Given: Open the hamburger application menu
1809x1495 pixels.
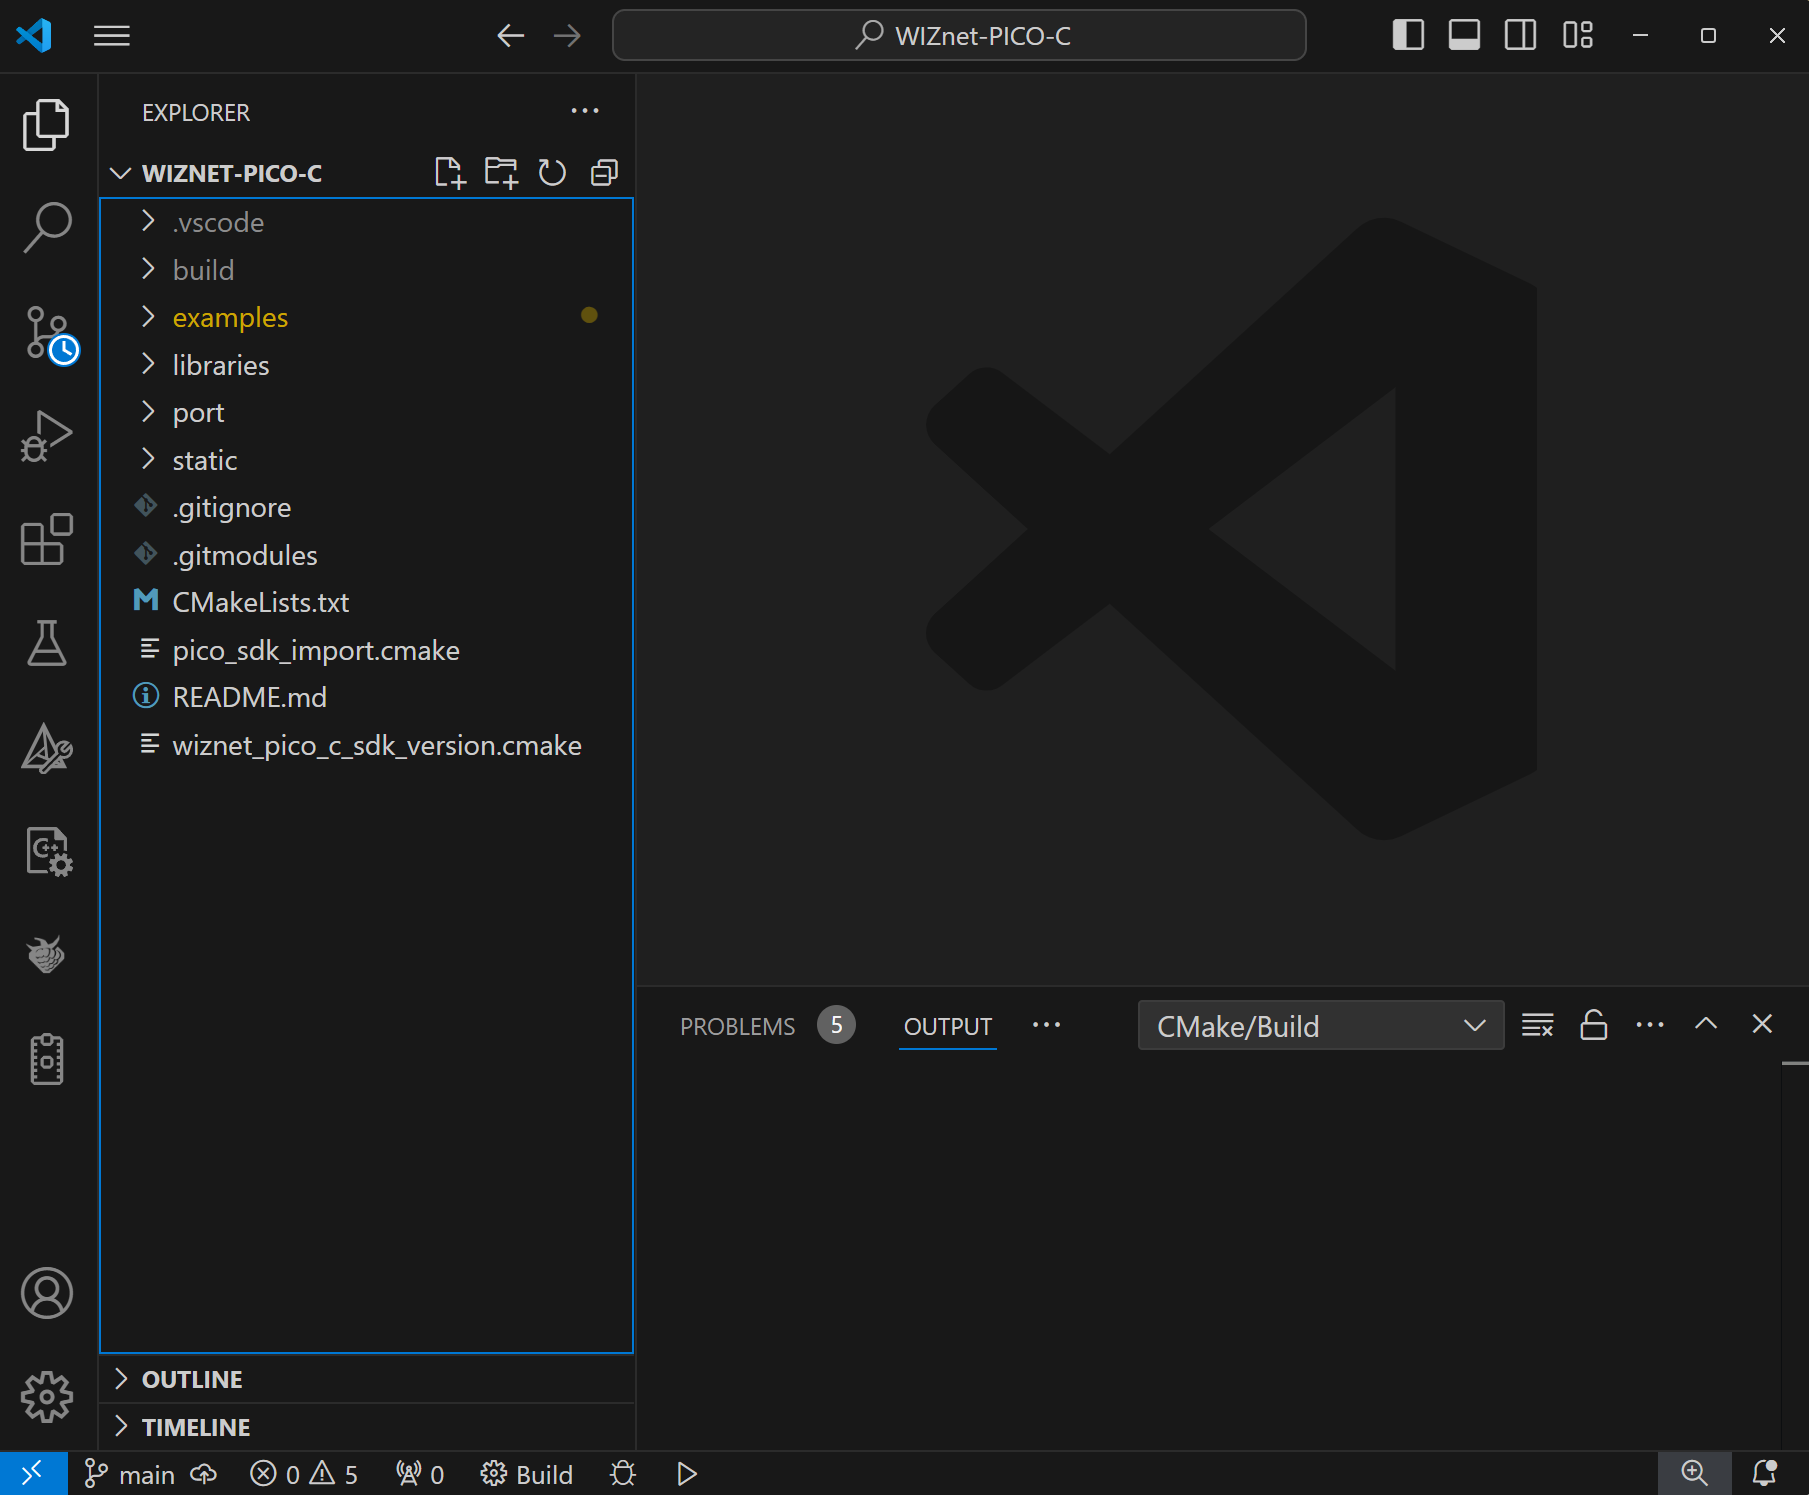Looking at the screenshot, I should coord(112,36).
